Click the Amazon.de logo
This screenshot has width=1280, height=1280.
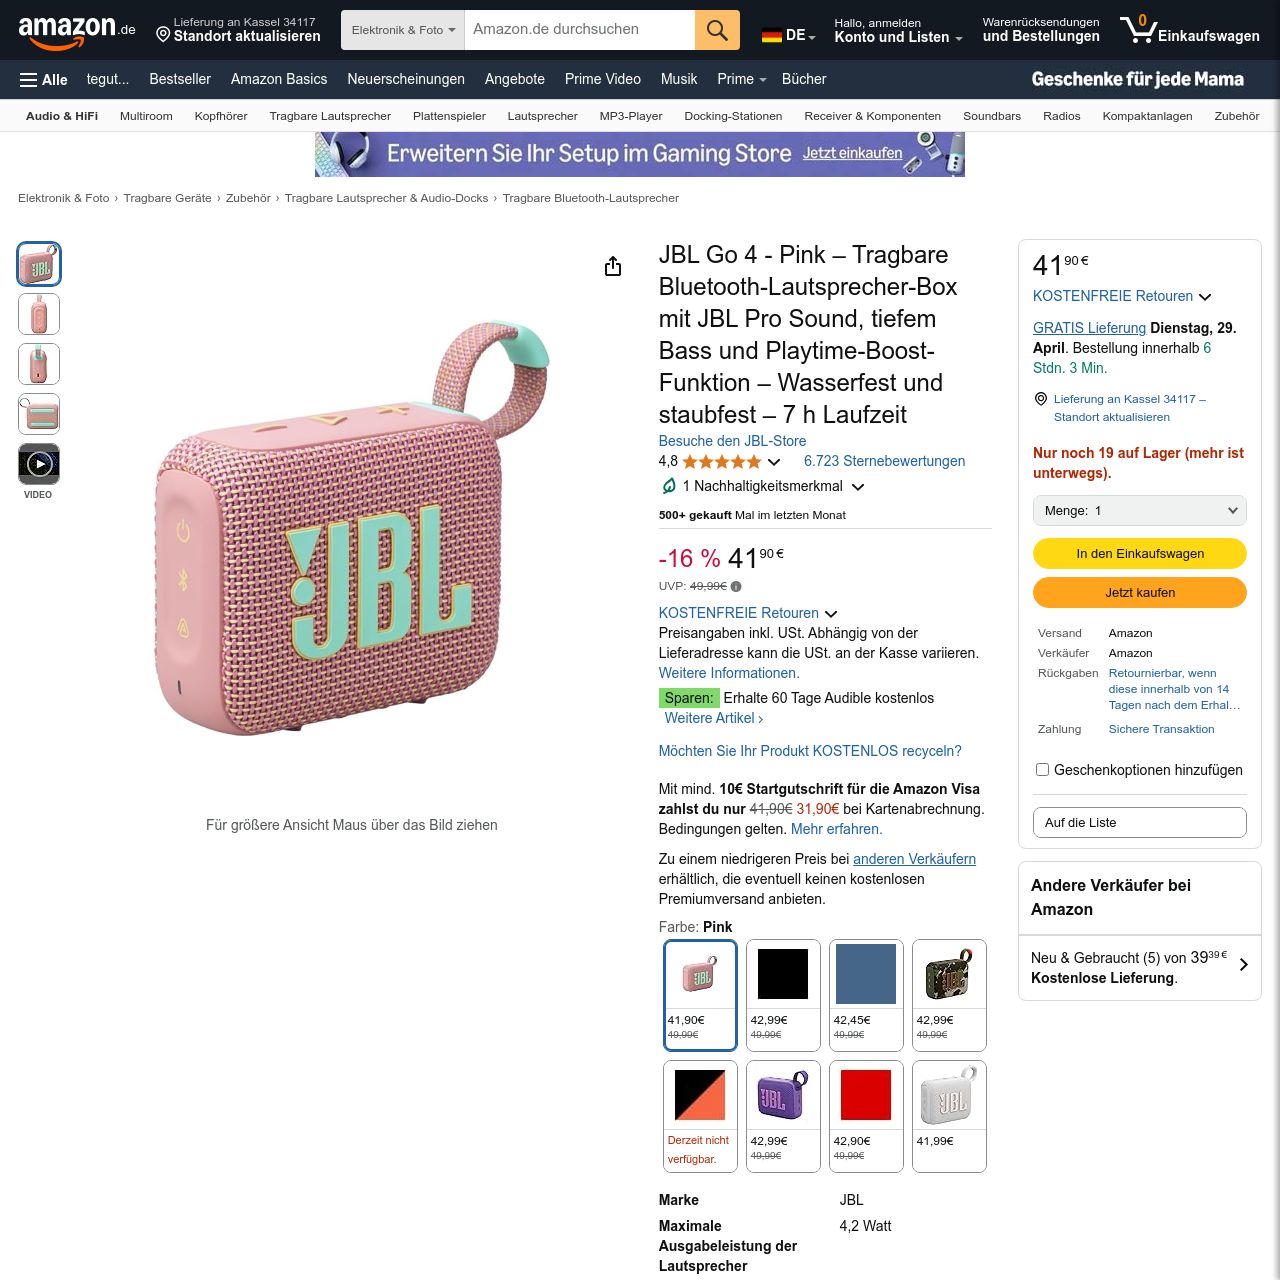click(x=77, y=31)
